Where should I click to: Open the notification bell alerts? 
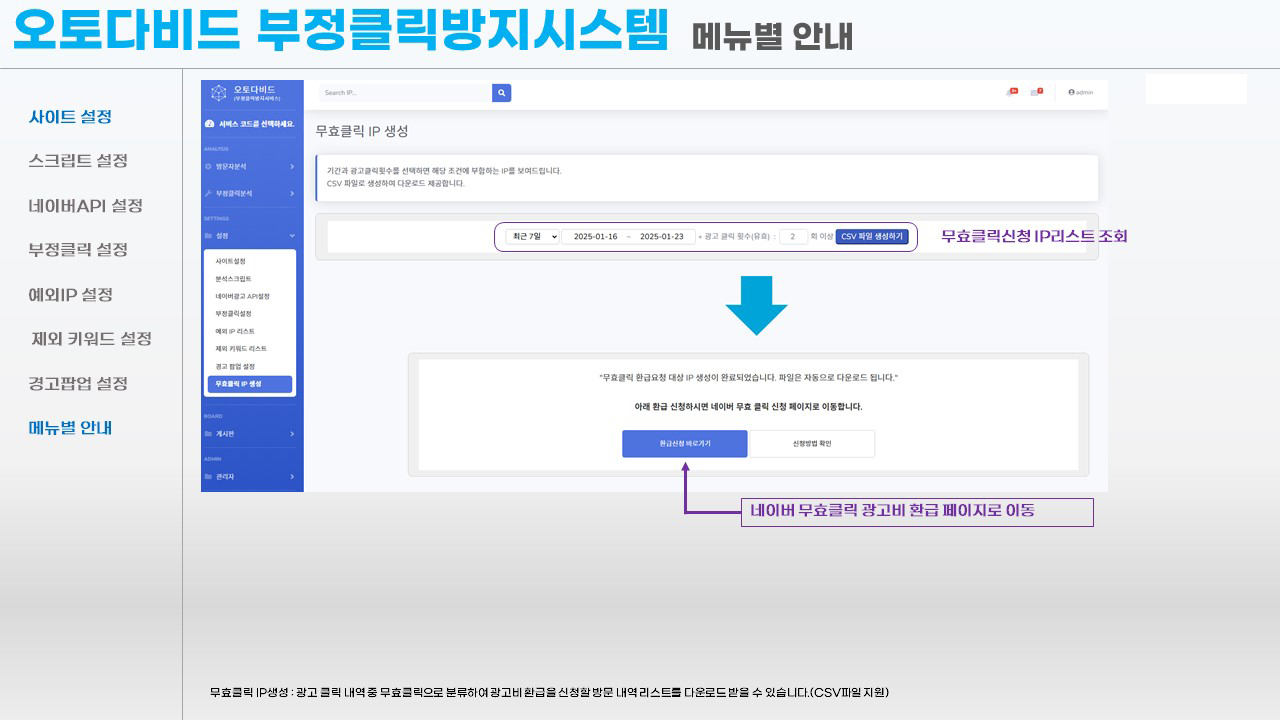click(1011, 92)
